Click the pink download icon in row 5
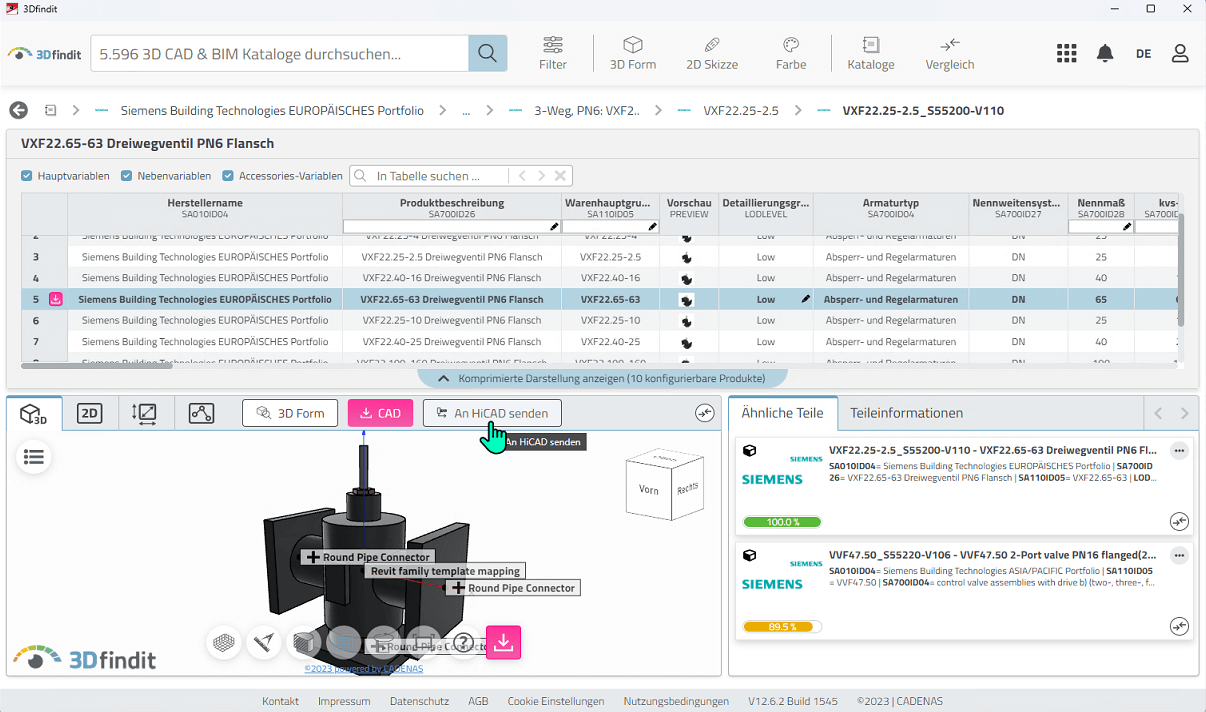The image size is (1206, 712). coord(56,299)
